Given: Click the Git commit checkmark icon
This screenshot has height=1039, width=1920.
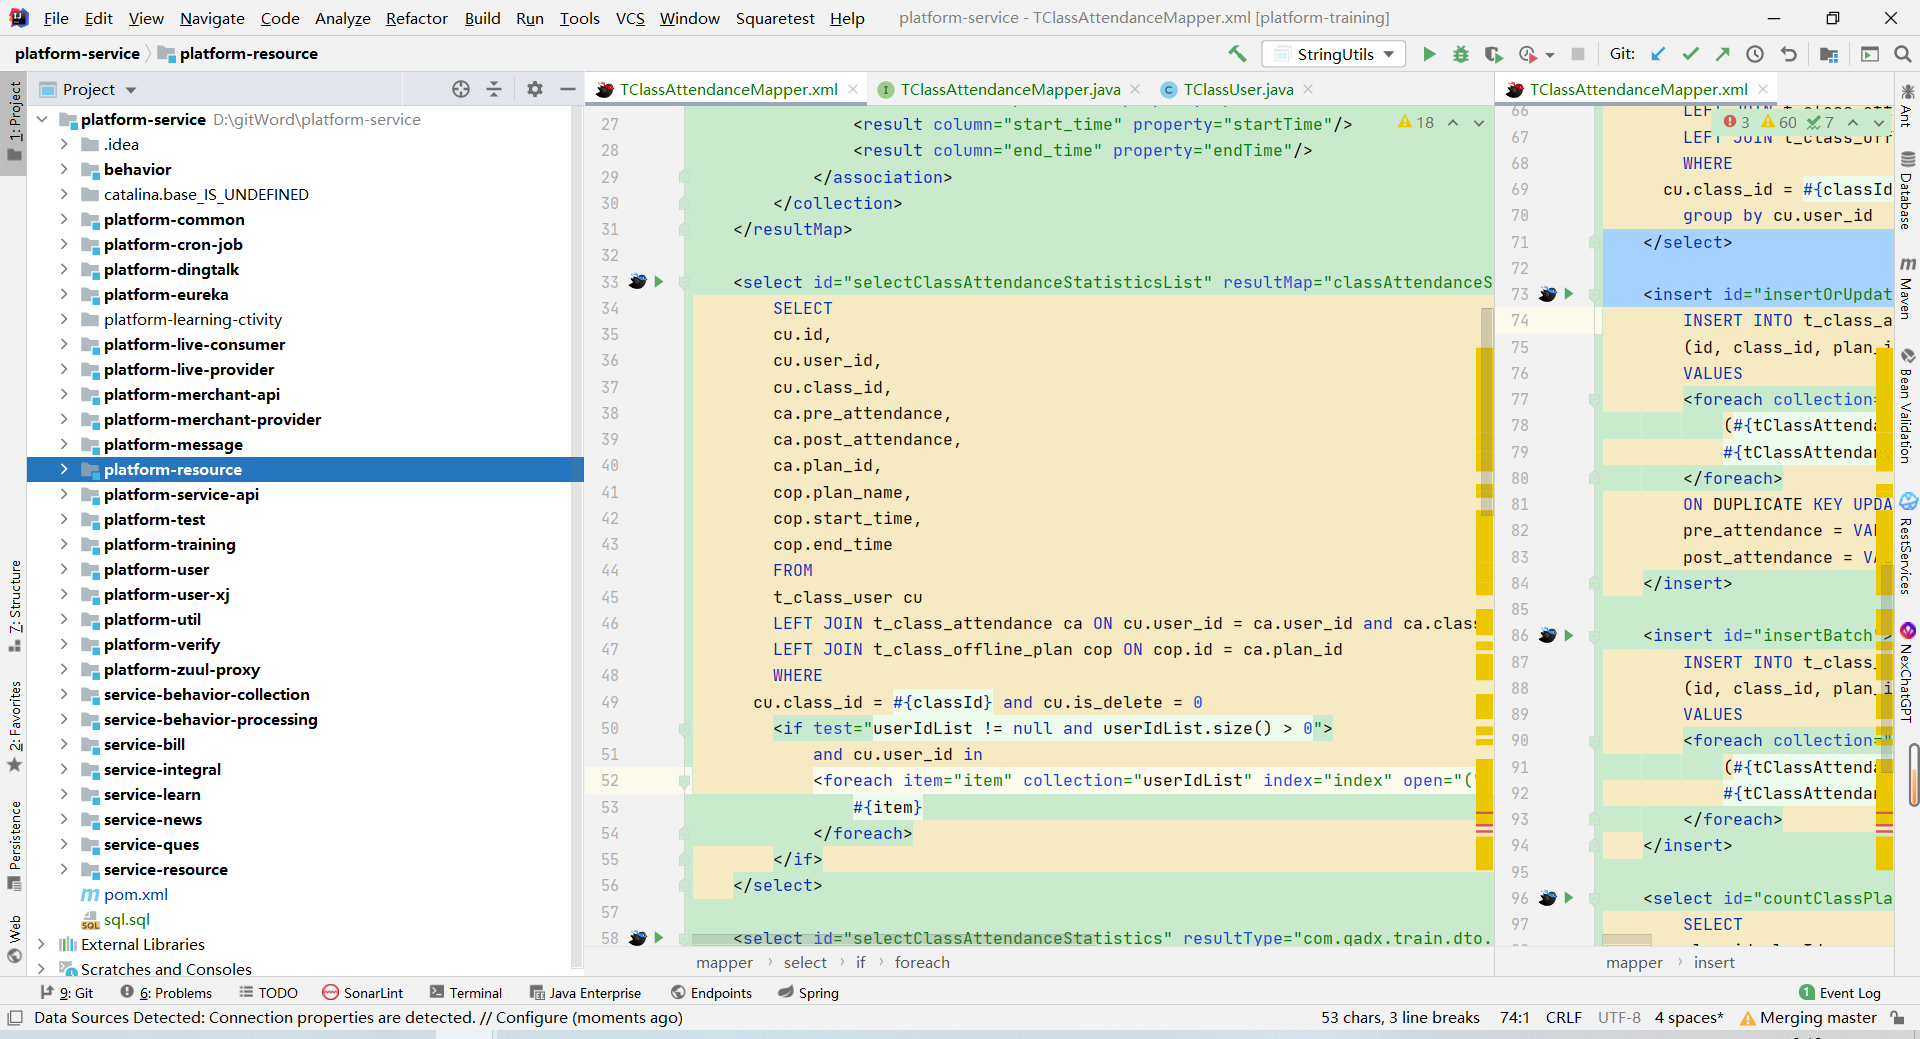Looking at the screenshot, I should [x=1691, y=54].
